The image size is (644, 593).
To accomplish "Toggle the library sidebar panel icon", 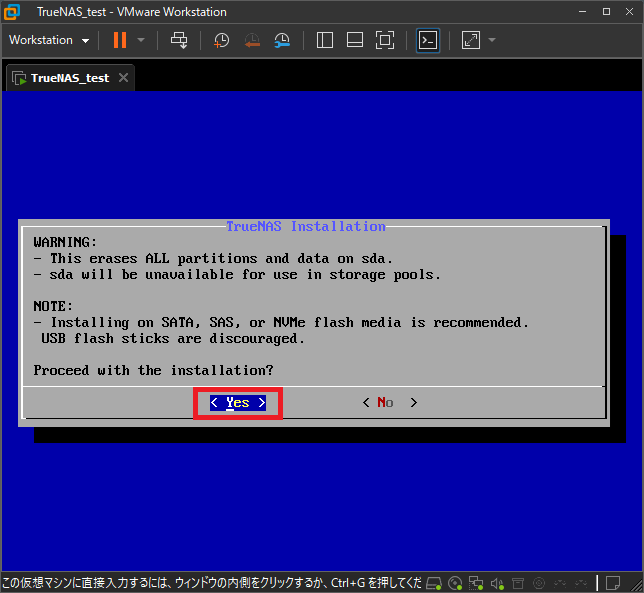I will point(324,40).
